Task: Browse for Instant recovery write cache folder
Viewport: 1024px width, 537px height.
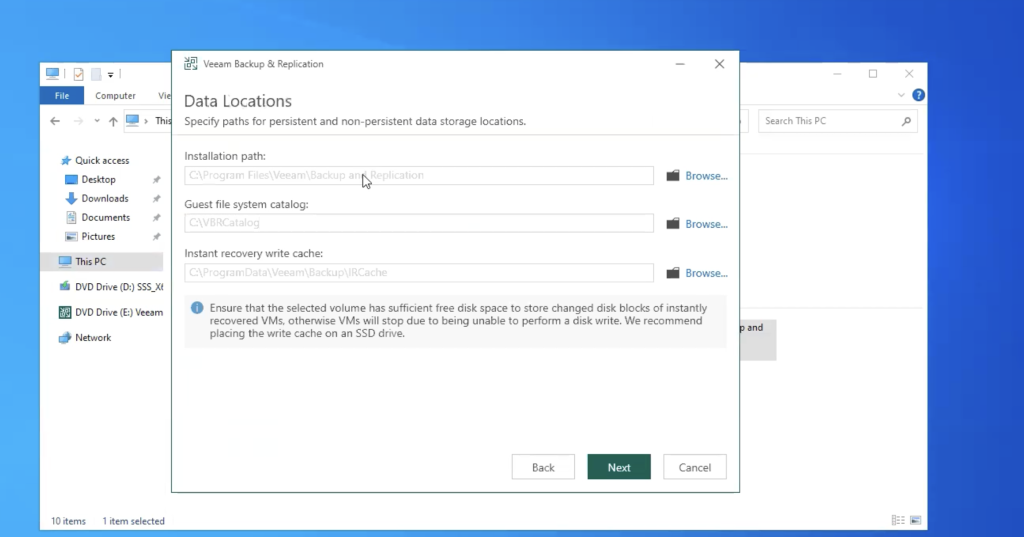Action: [706, 273]
